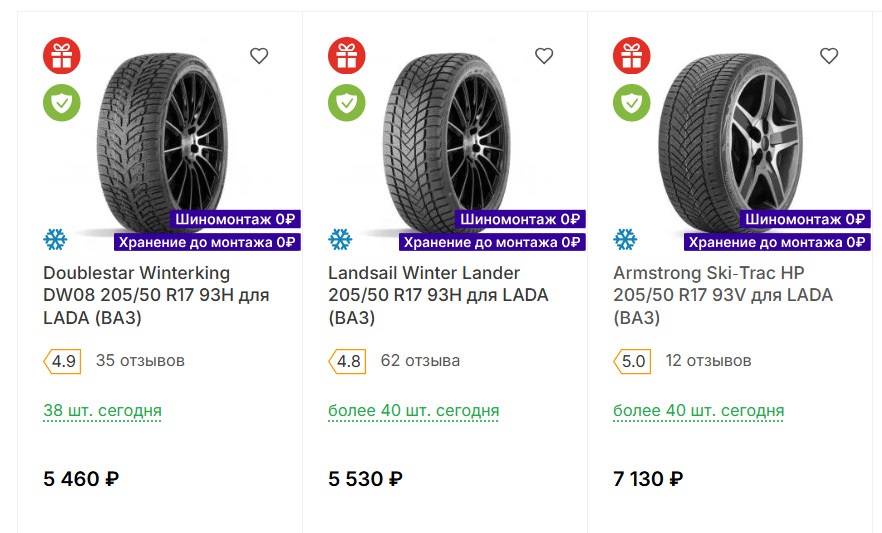Add Doublestar Winterking to favorites with heart

pos(259,56)
